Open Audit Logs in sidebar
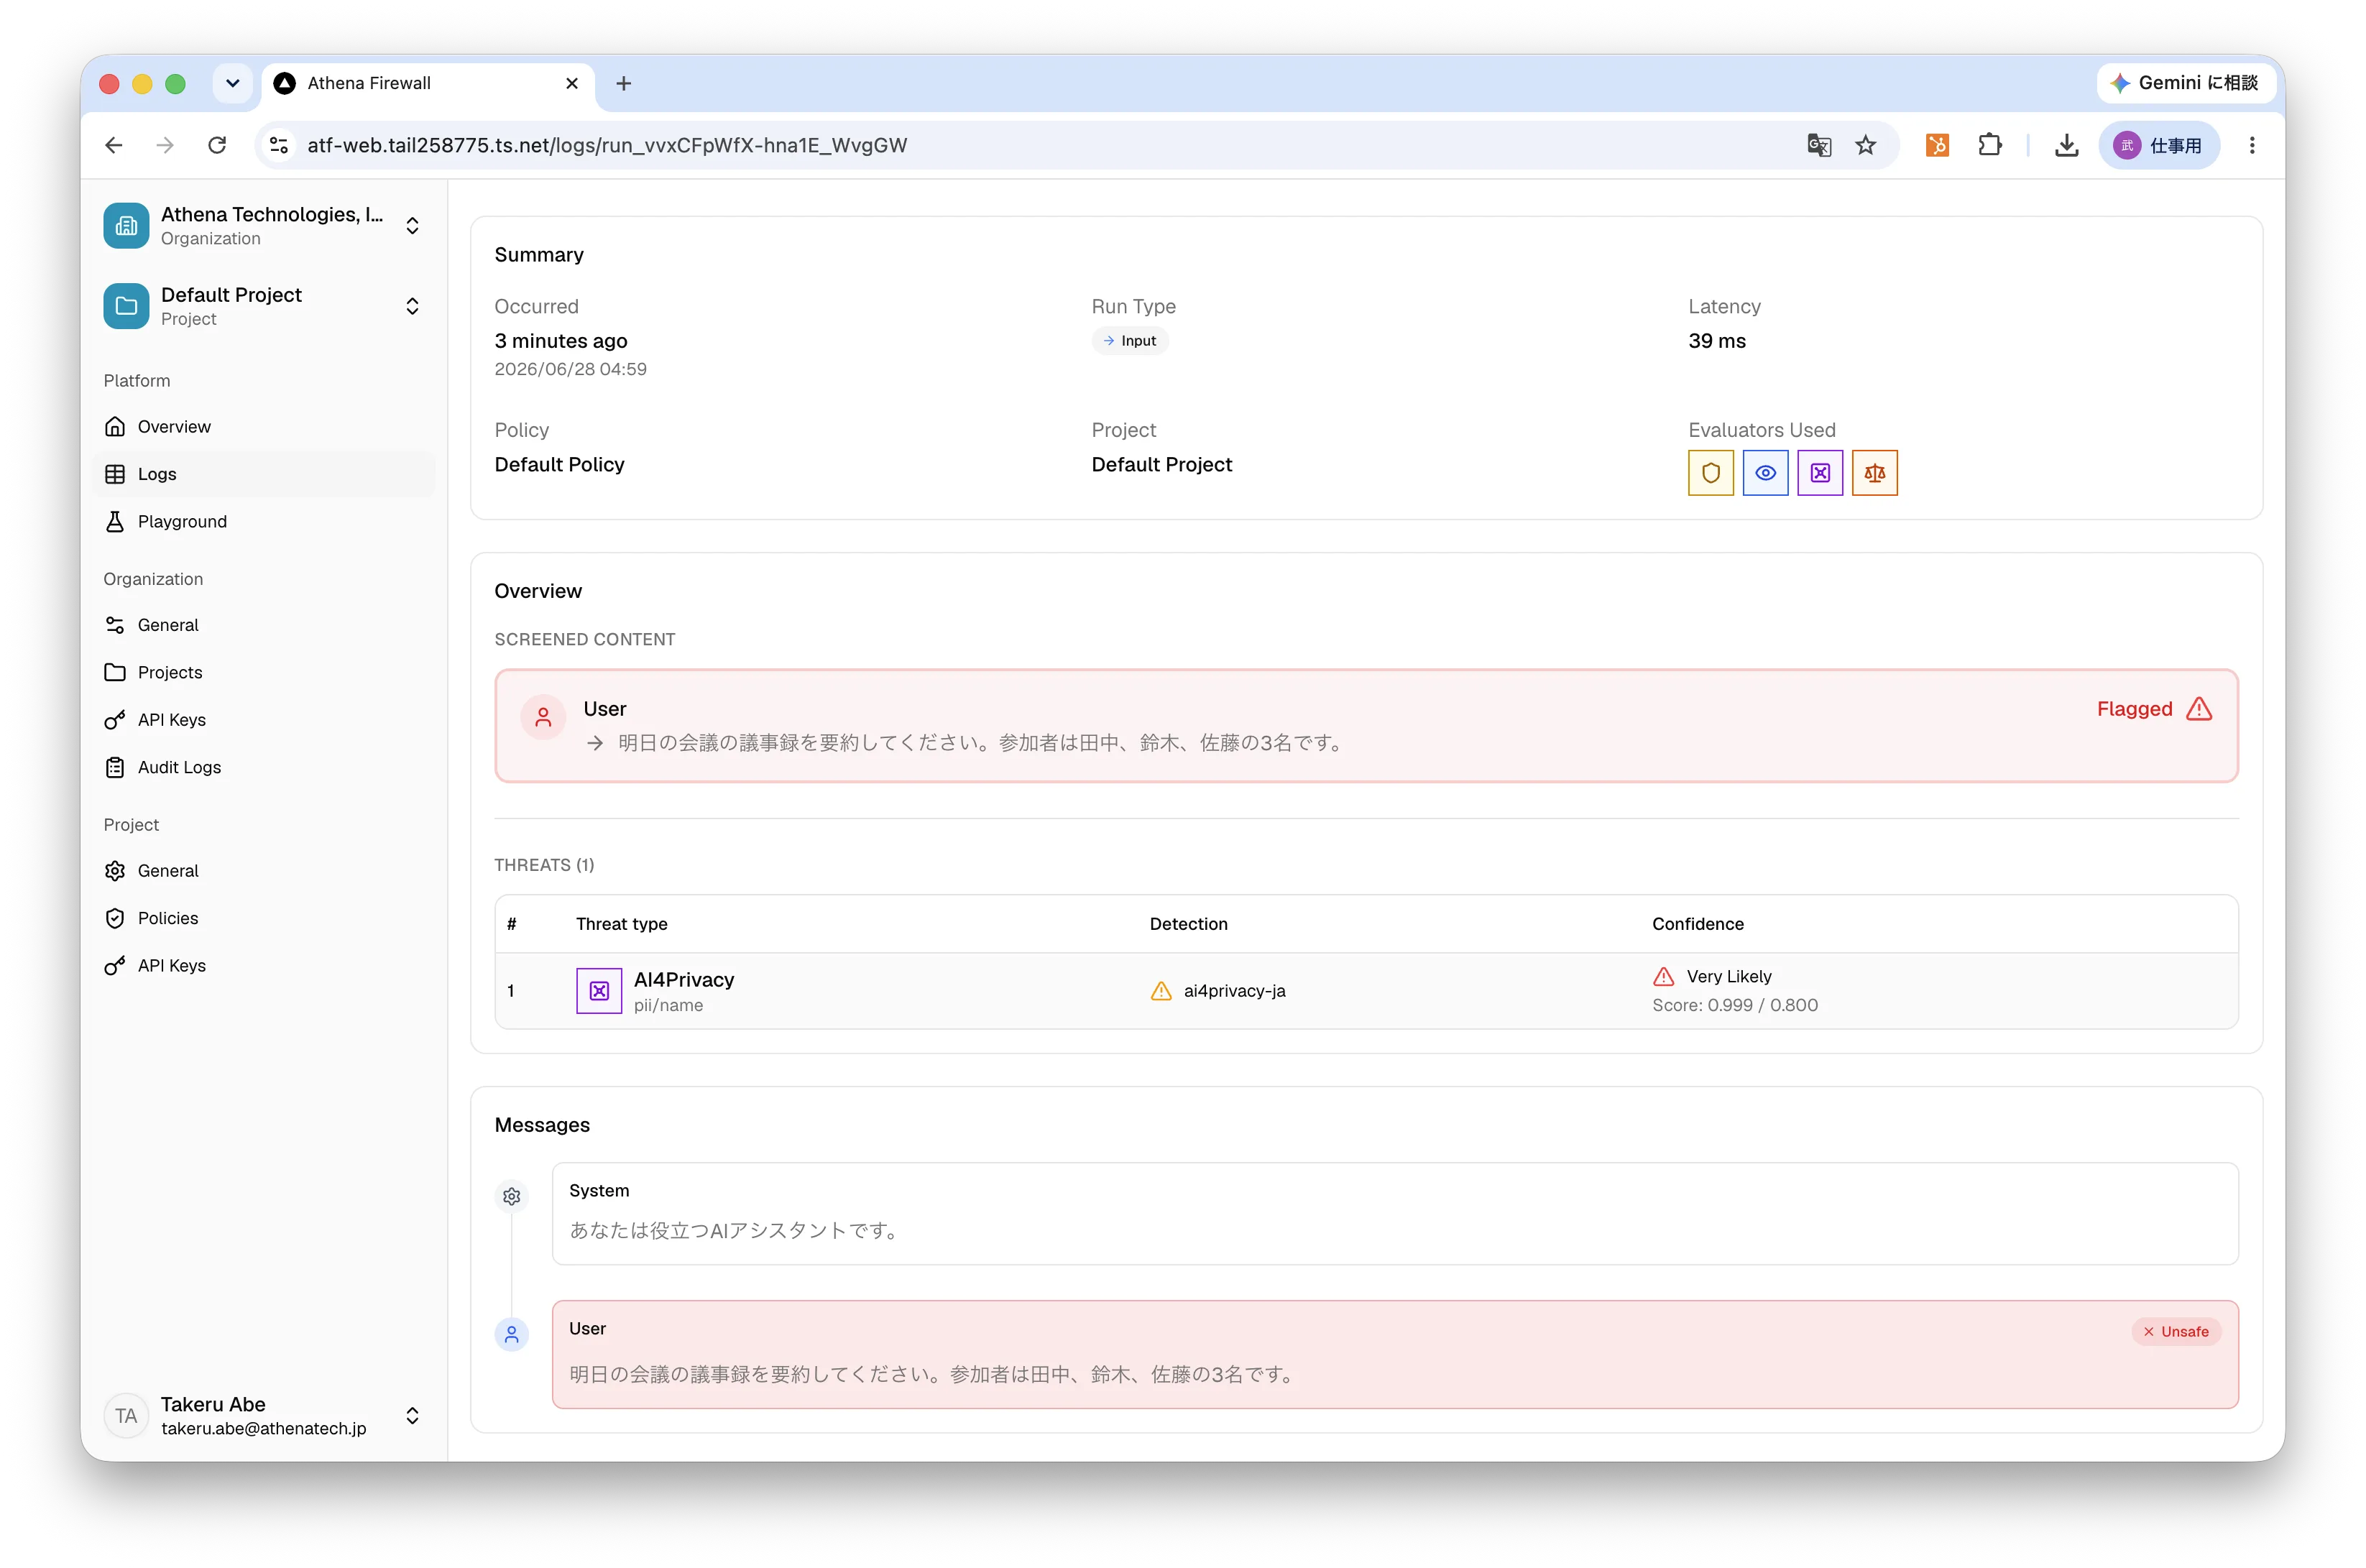The height and width of the screenshot is (1568, 2366). (264, 767)
